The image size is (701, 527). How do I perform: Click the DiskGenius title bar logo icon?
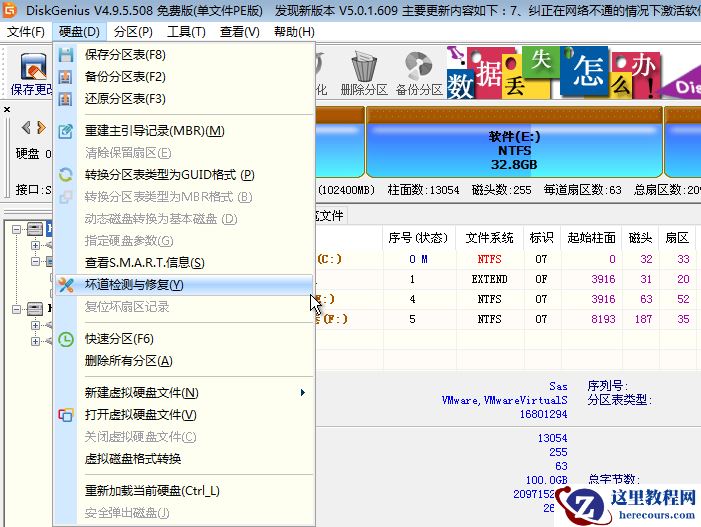tap(10, 9)
